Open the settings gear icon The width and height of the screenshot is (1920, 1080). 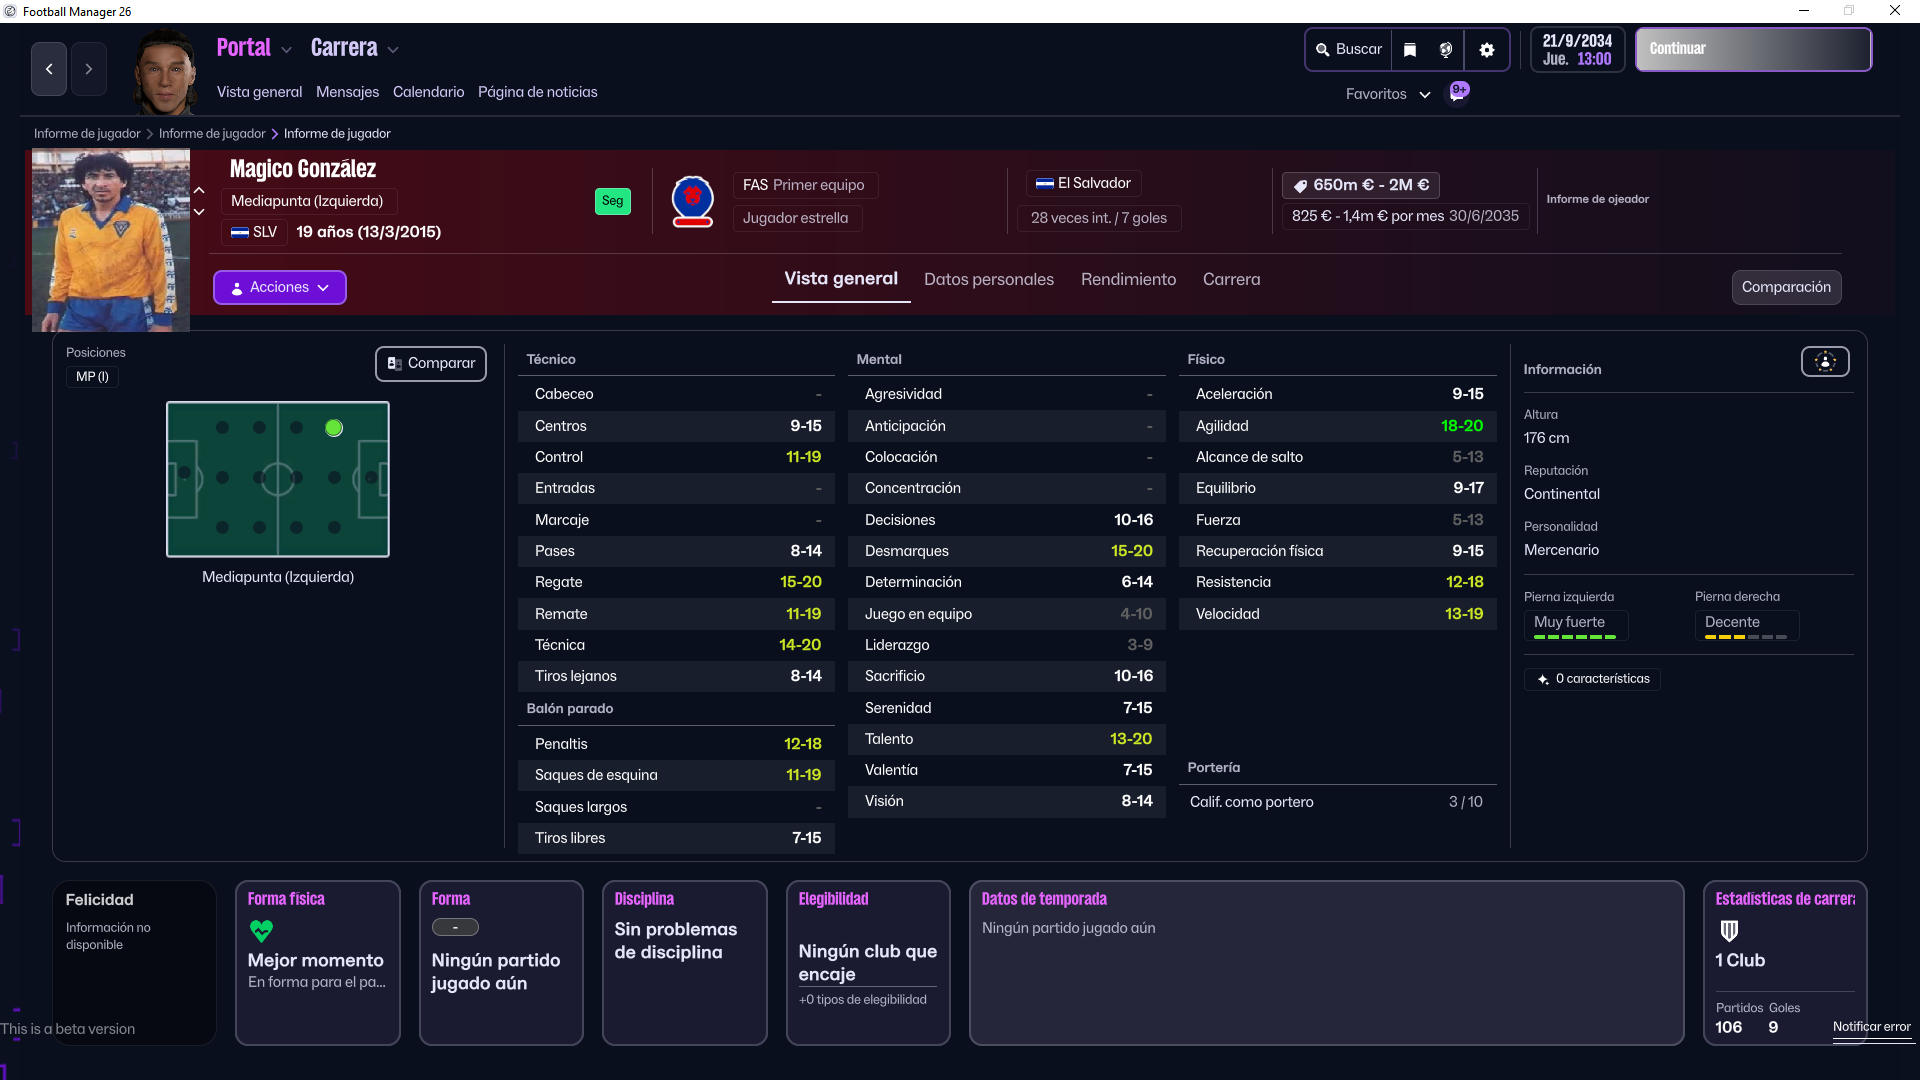tap(1487, 50)
